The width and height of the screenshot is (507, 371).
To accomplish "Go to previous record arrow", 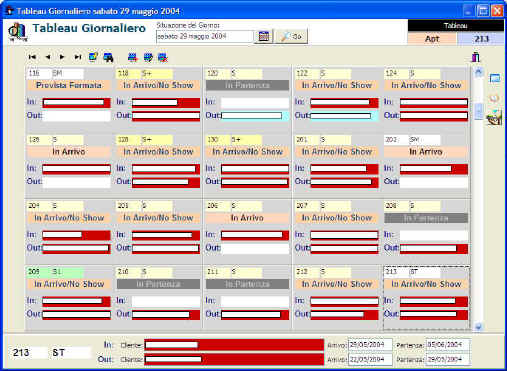I will pos(48,57).
